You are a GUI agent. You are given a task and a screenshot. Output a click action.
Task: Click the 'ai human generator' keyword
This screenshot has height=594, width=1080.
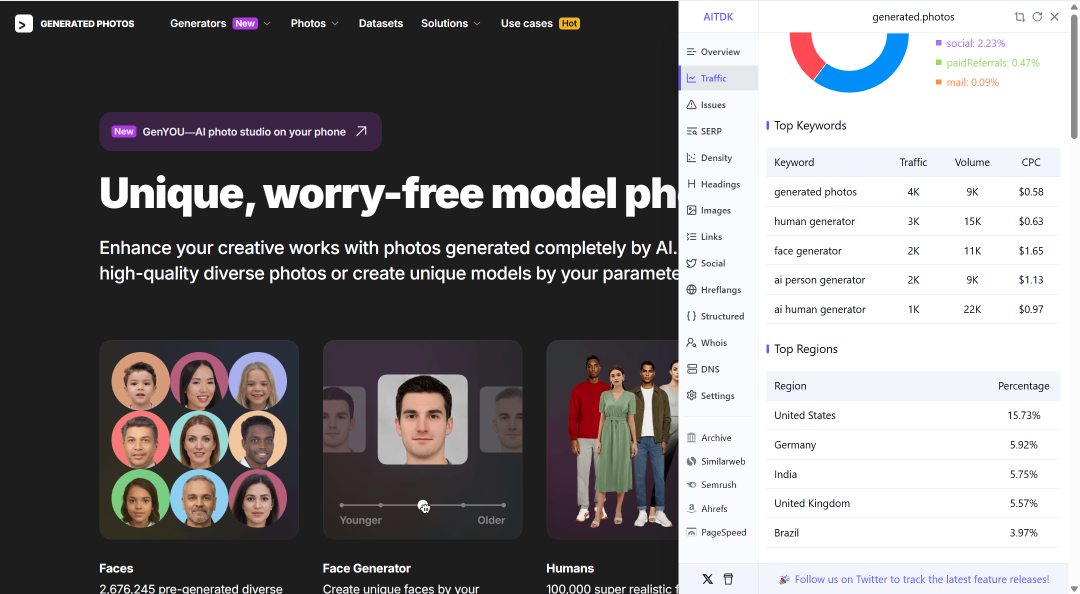pyautogui.click(x=820, y=309)
